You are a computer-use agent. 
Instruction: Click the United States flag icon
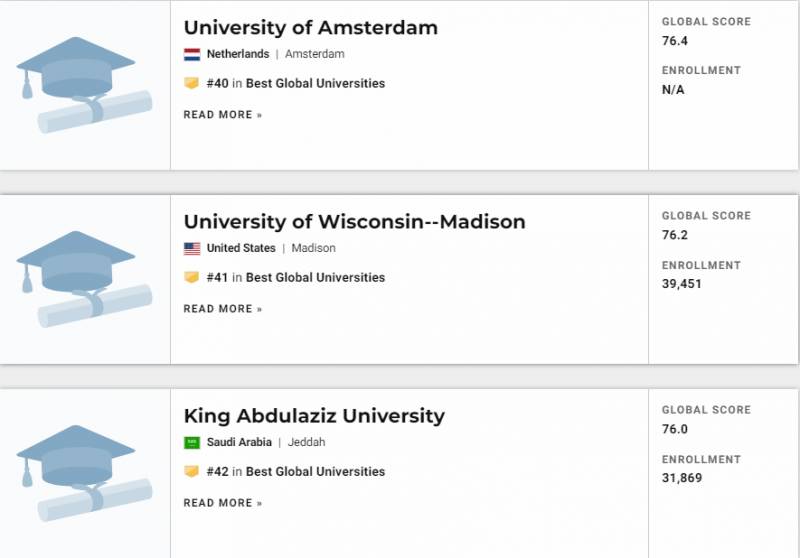pyautogui.click(x=192, y=248)
